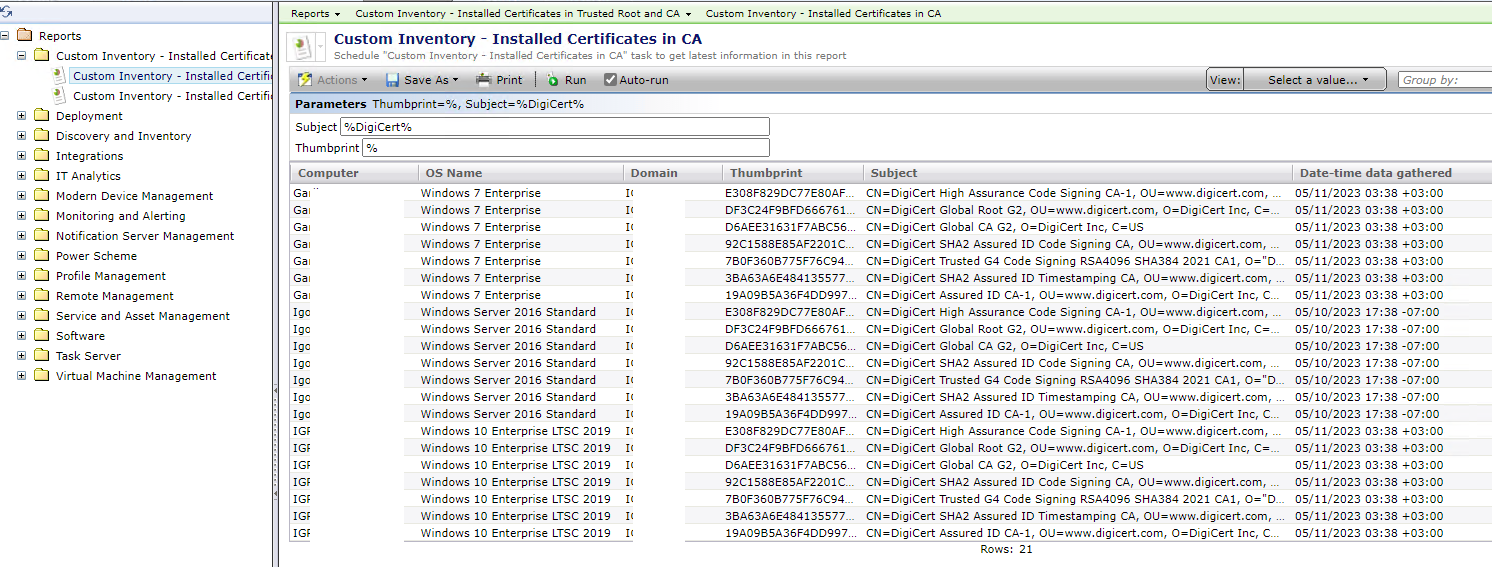
Task: Sort by the Thumbprint column header
Action: tap(766, 173)
